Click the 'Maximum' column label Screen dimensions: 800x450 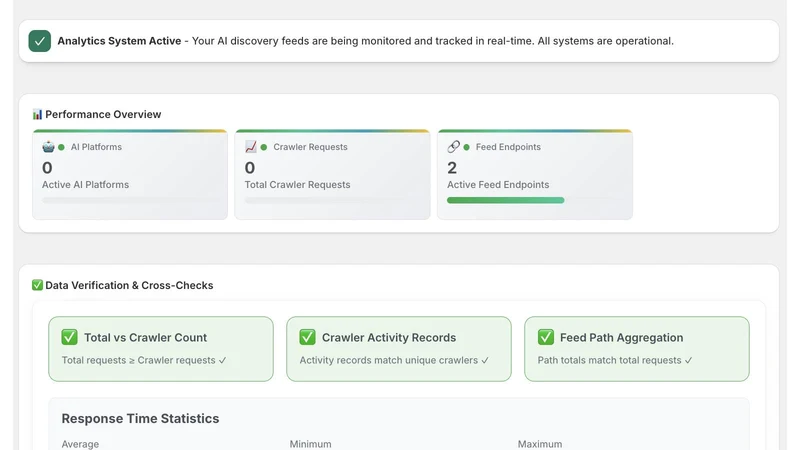coord(540,444)
